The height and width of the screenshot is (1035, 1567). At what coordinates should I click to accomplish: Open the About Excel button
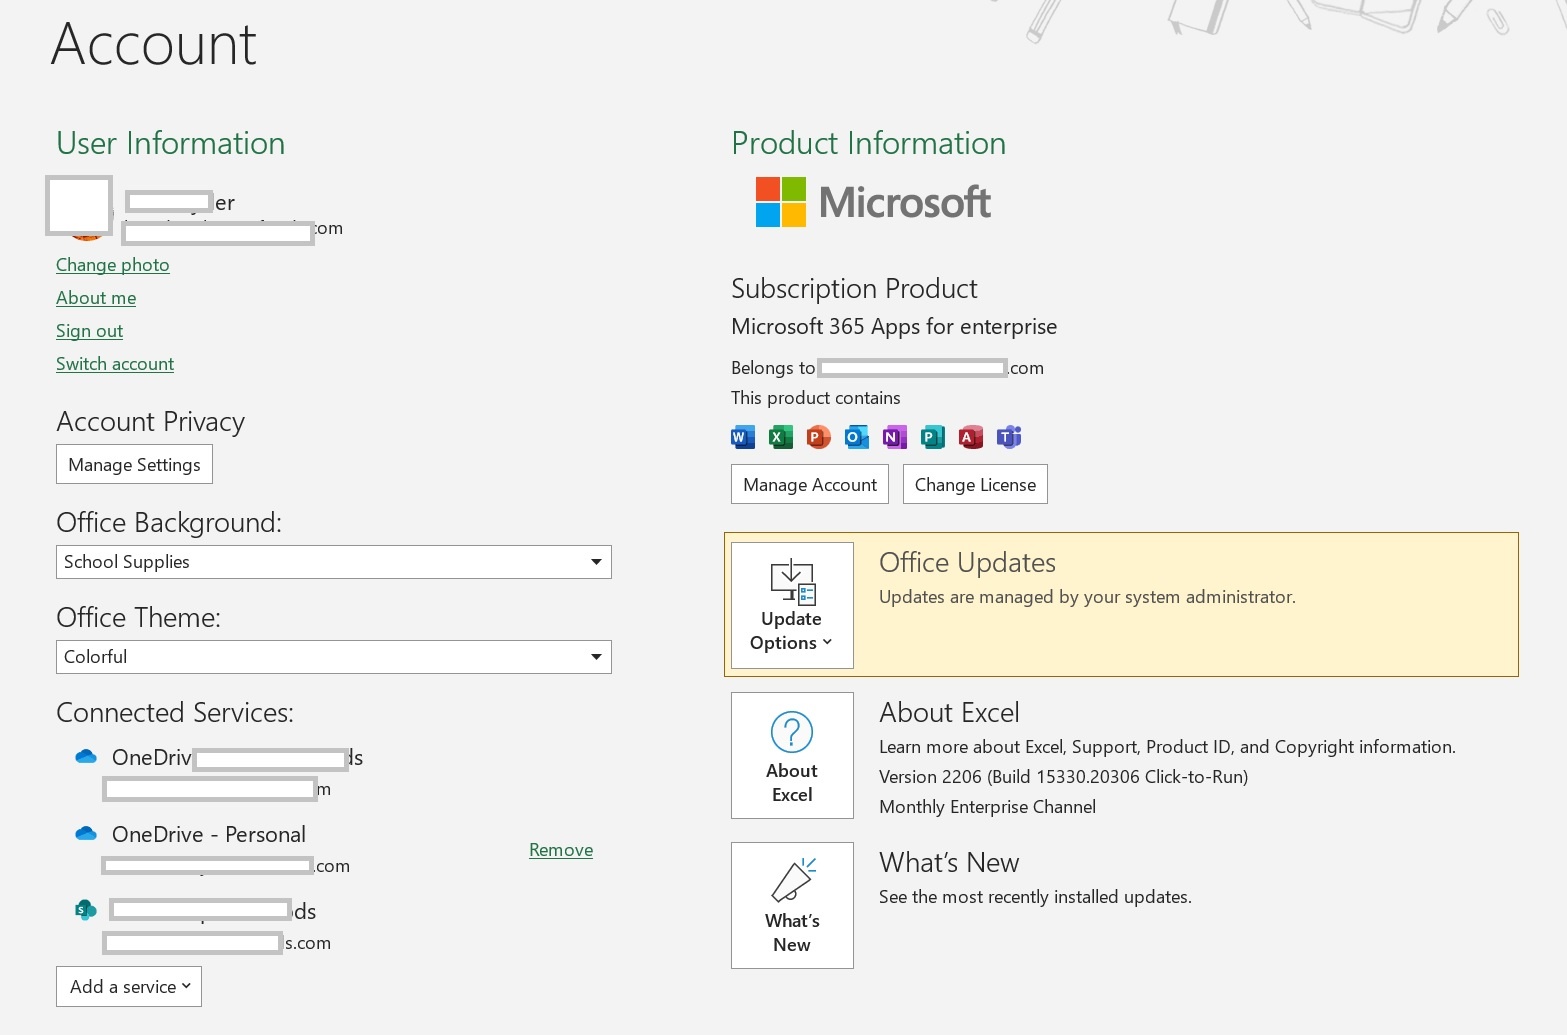tap(792, 755)
